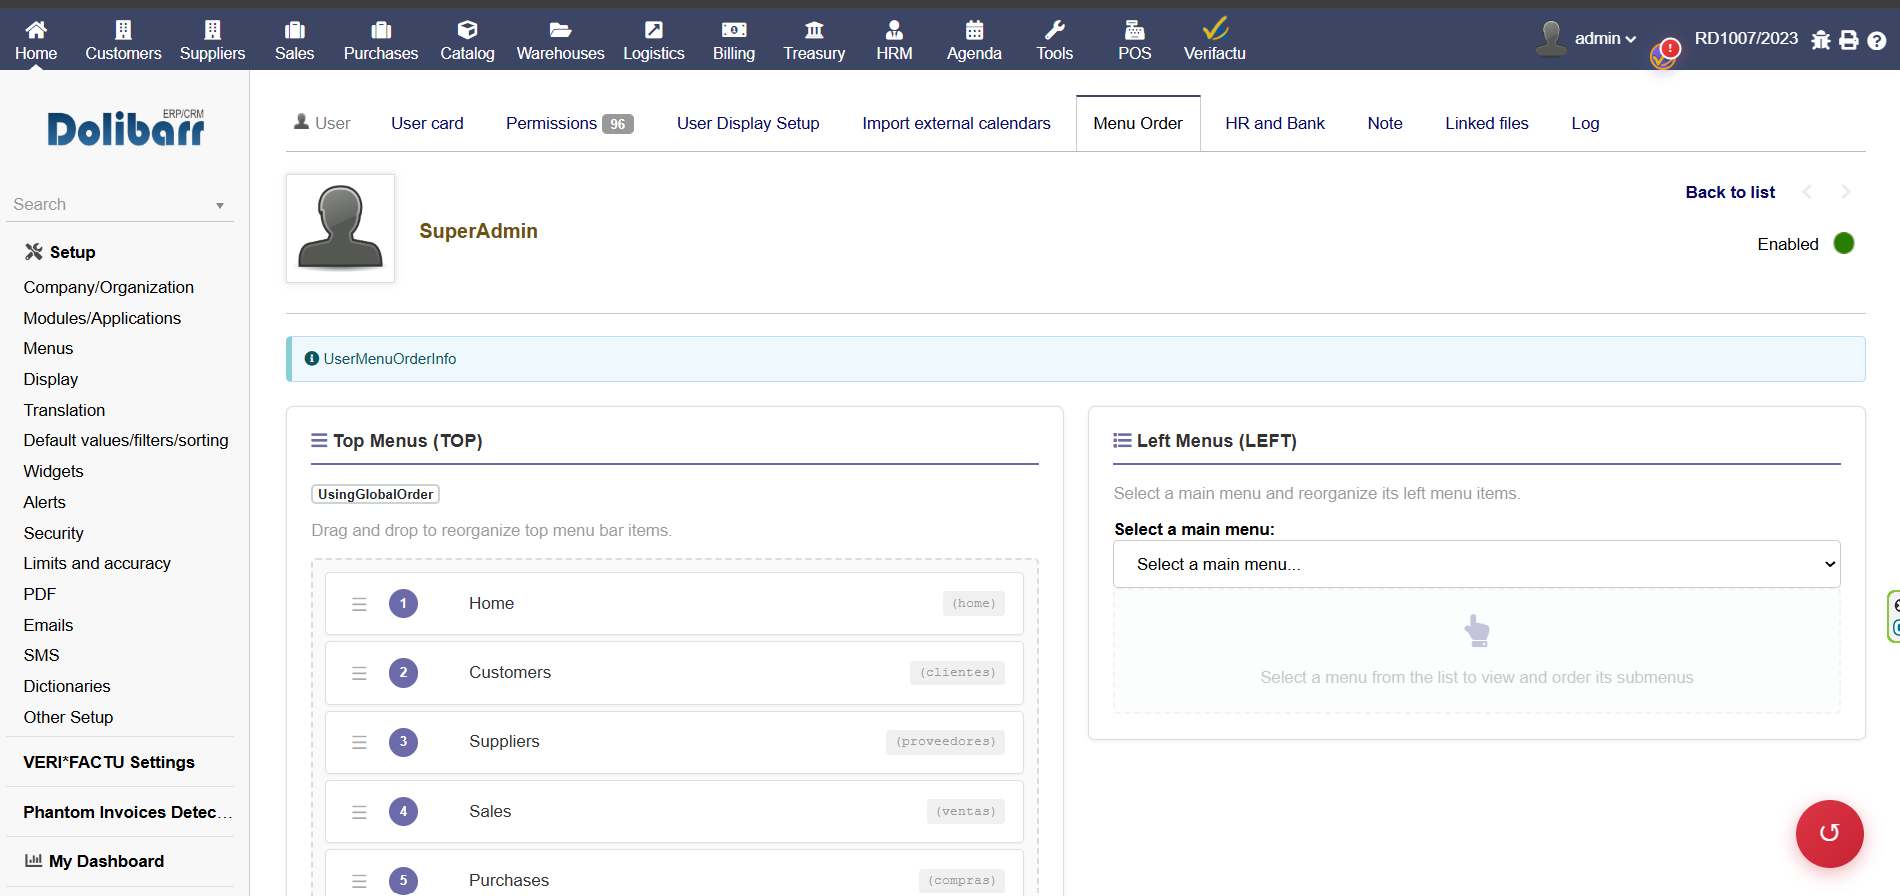Image resolution: width=1900 pixels, height=896 pixels.
Task: Open the POS module icon
Action: tap(1134, 30)
